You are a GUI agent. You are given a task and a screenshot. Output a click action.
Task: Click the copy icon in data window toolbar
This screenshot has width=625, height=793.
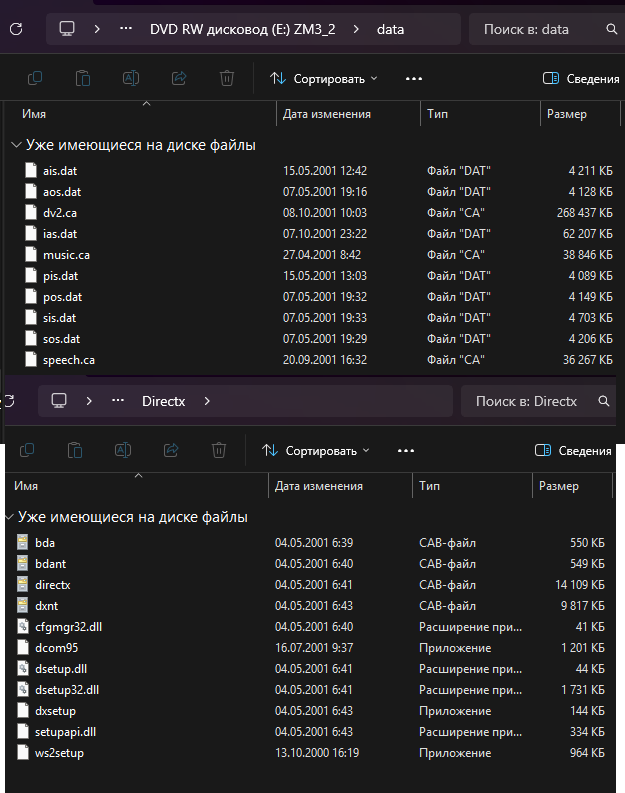(x=35, y=78)
